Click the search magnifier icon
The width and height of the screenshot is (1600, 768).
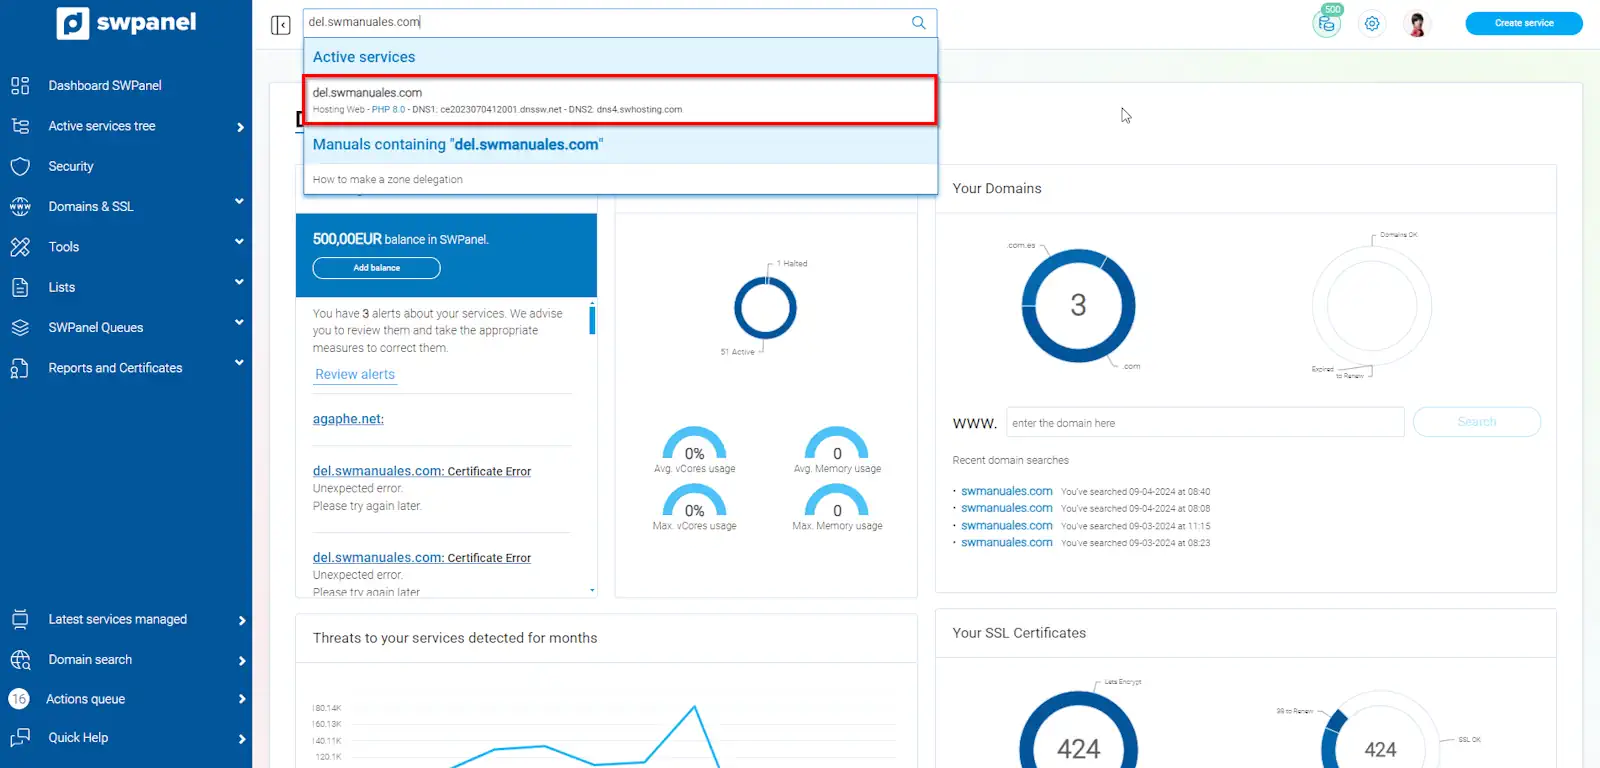point(918,22)
